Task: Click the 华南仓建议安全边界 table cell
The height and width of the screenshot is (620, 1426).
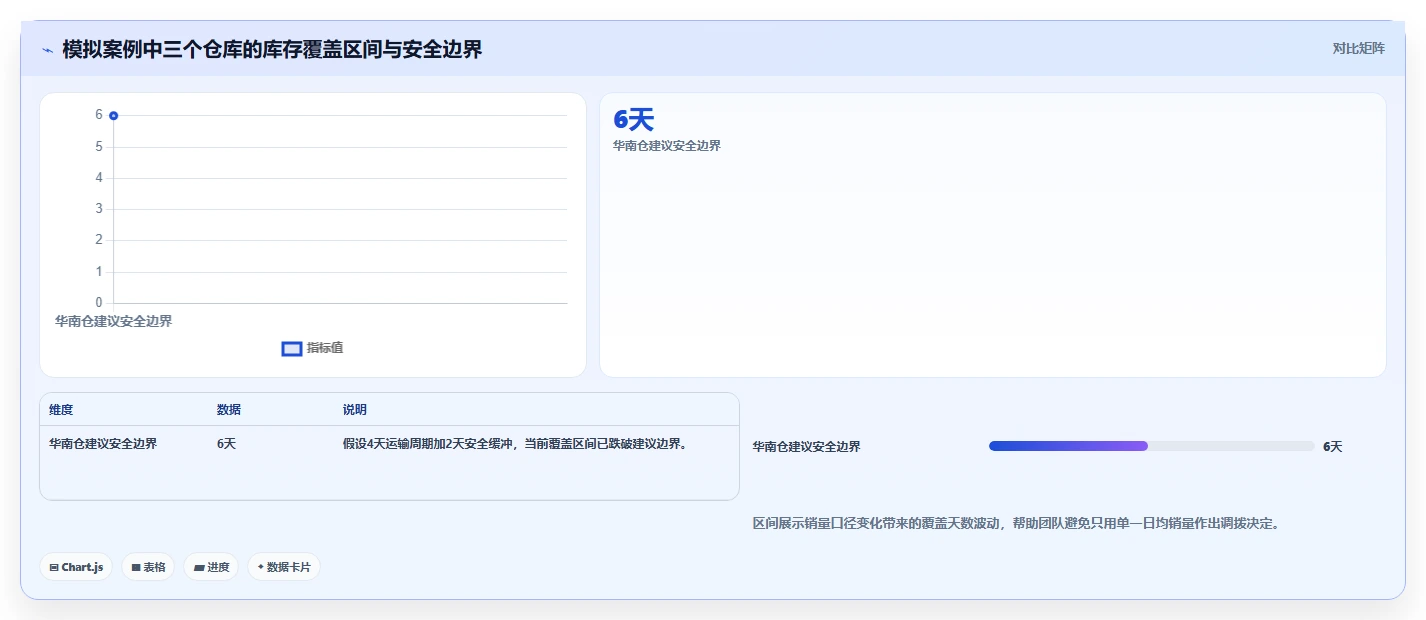Action: tap(103, 444)
